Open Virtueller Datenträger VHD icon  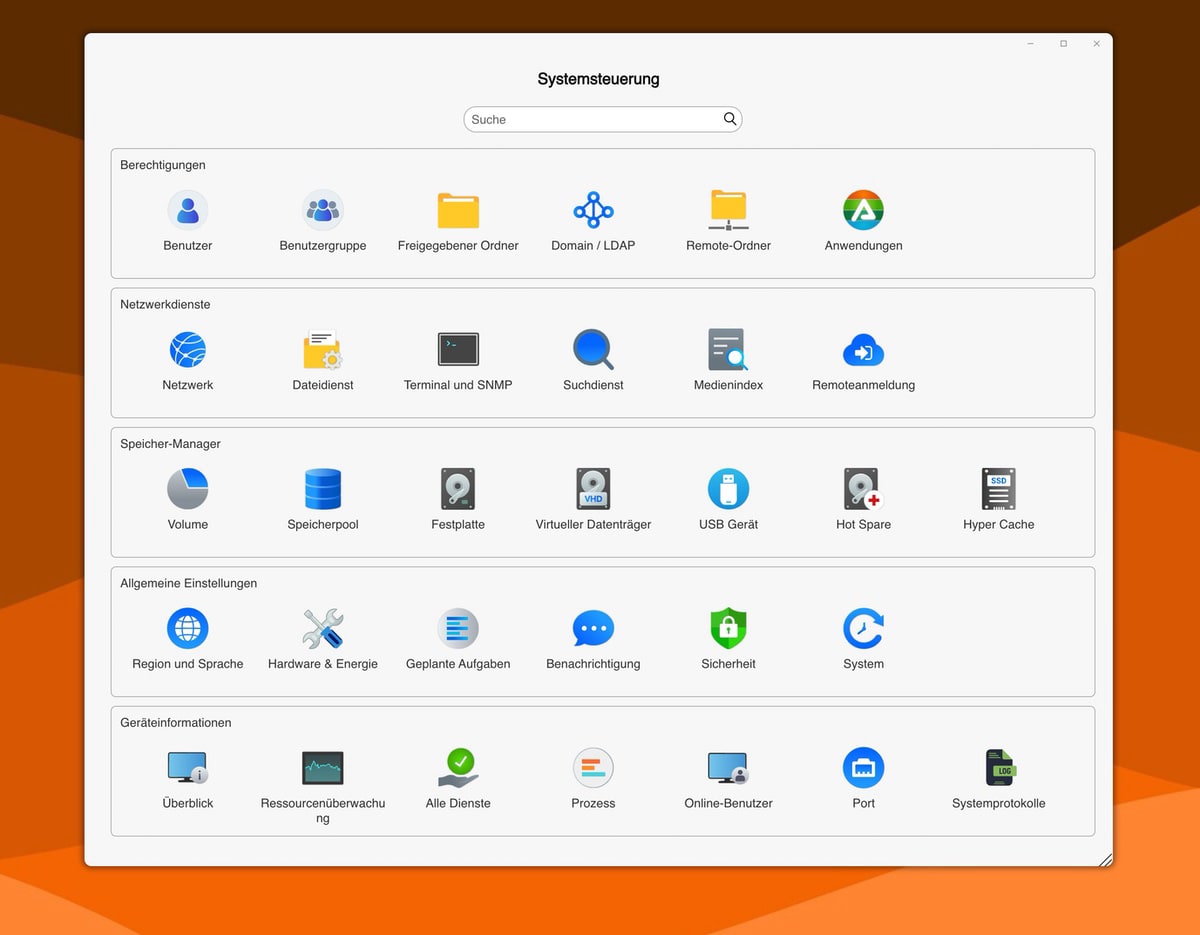pyautogui.click(x=593, y=489)
